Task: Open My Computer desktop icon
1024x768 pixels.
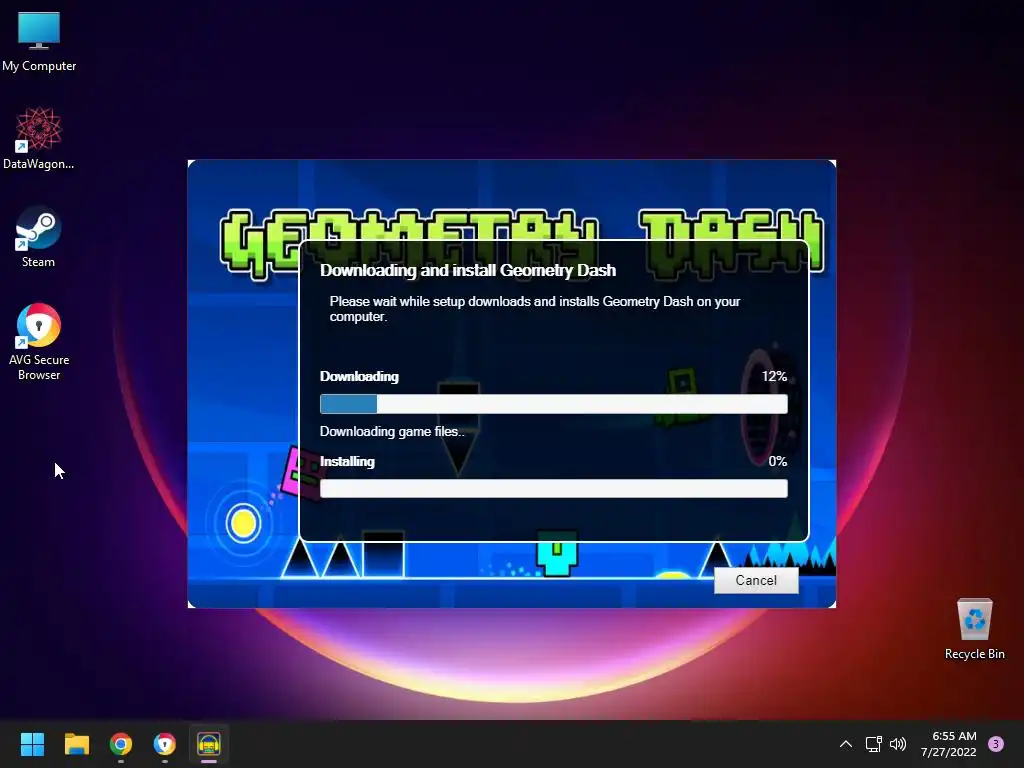Action: (x=39, y=41)
